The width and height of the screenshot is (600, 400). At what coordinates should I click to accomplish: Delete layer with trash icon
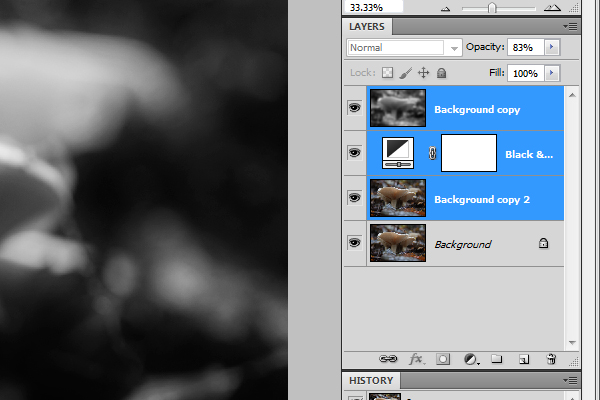[x=551, y=359]
